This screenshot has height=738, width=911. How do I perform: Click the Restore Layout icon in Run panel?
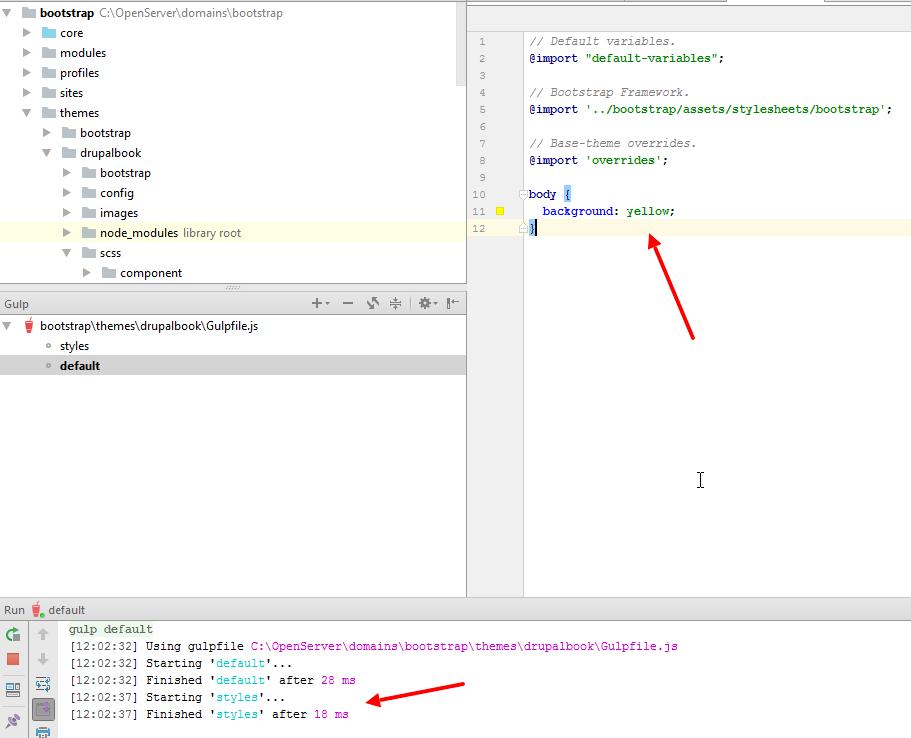point(13,690)
